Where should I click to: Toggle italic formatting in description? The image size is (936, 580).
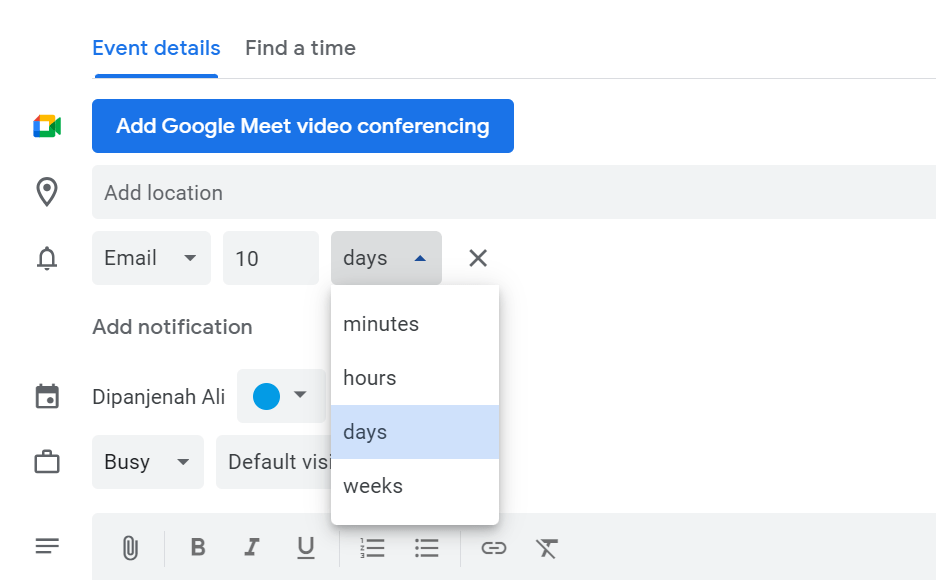point(252,547)
